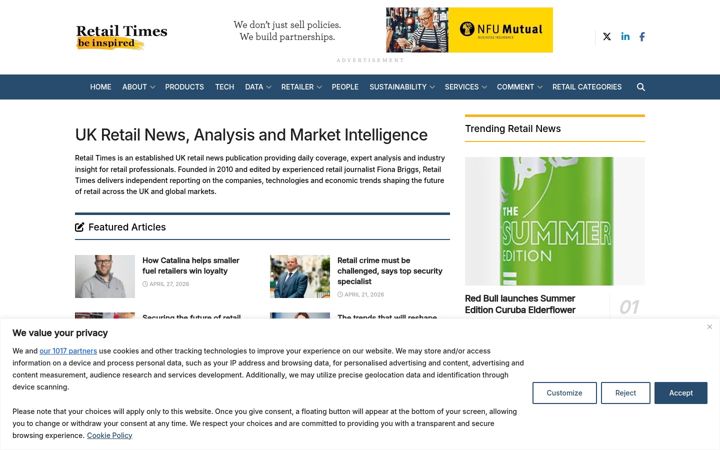Open 'Red Bull launches Summer Edition' headline
The height and width of the screenshot is (450, 720).
coord(520,304)
